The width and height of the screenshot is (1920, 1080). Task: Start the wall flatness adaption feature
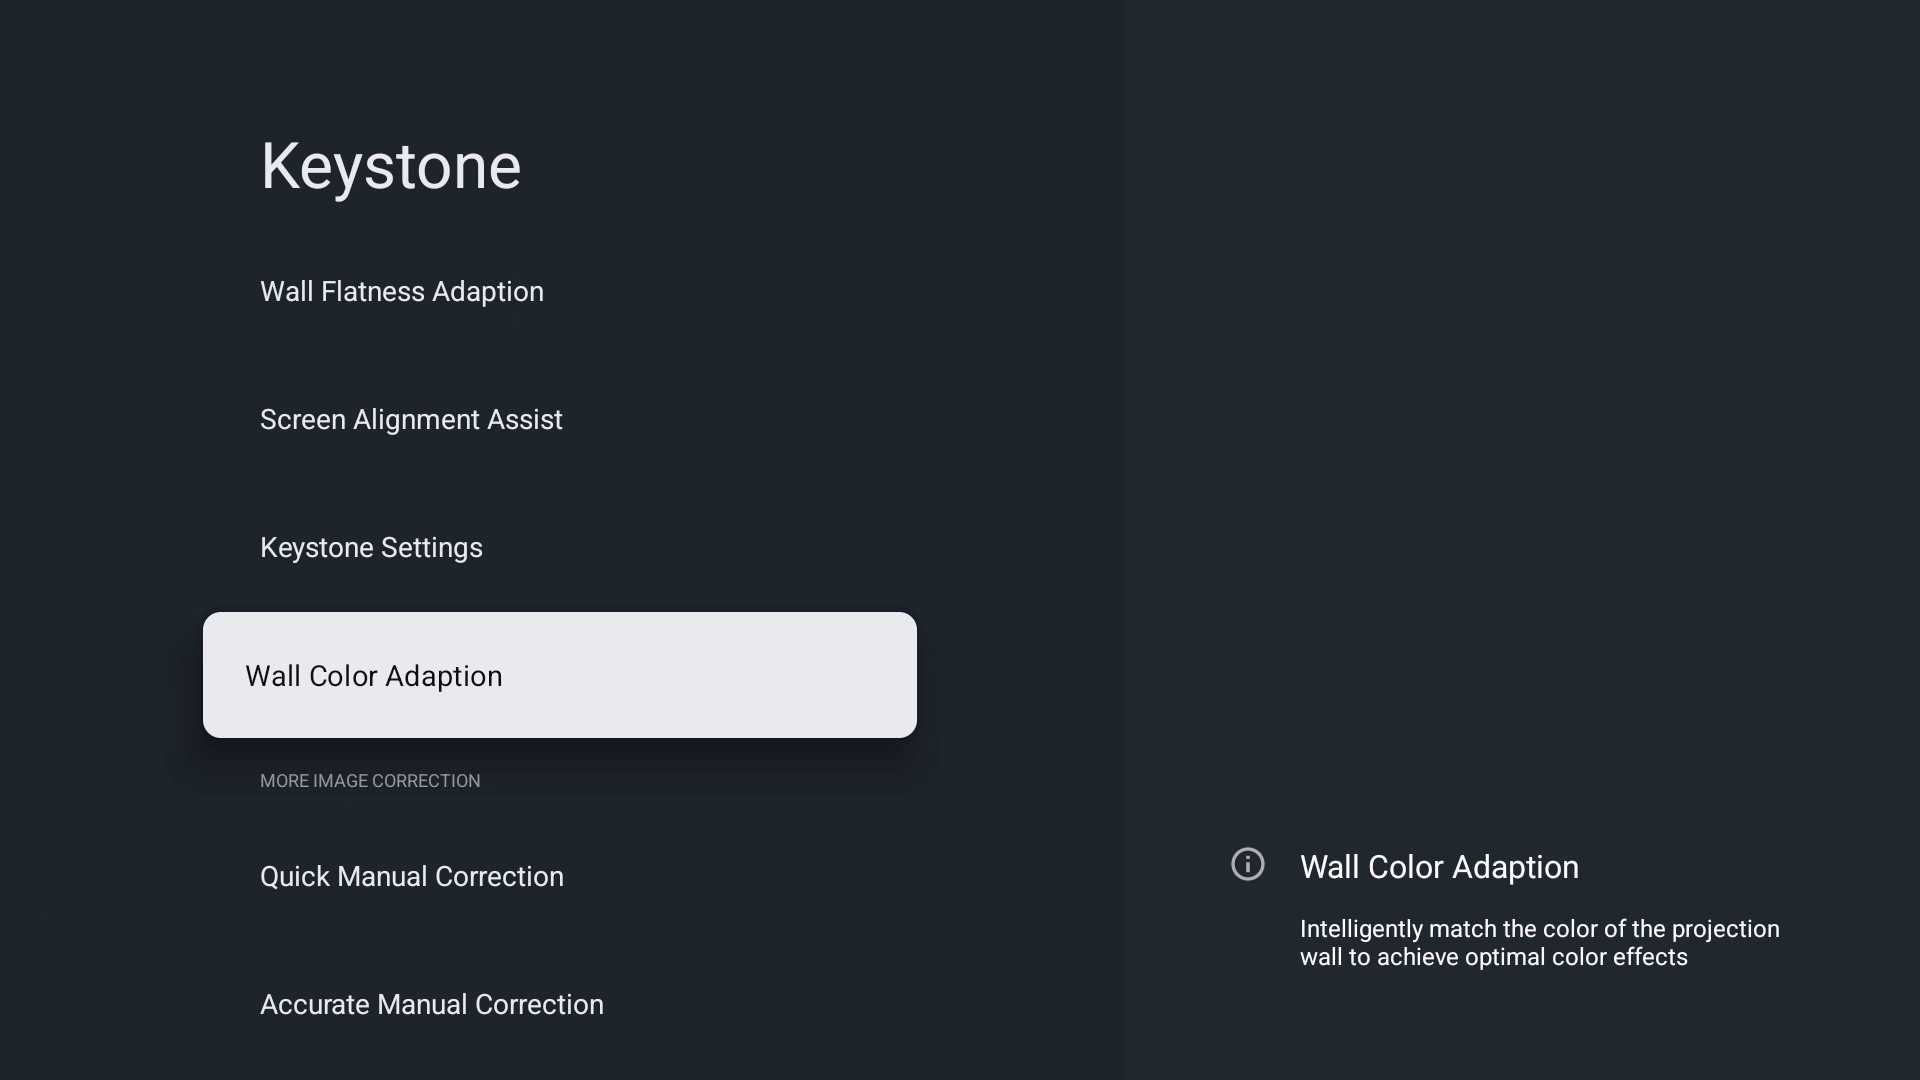coord(560,291)
